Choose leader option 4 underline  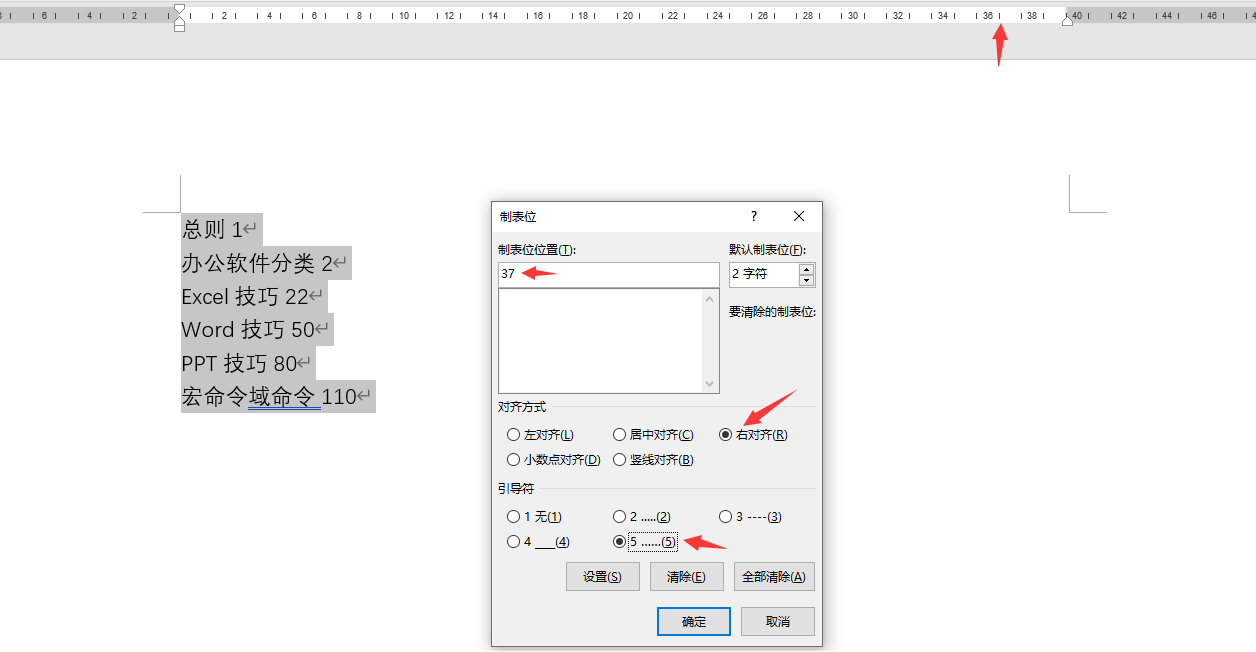[514, 542]
